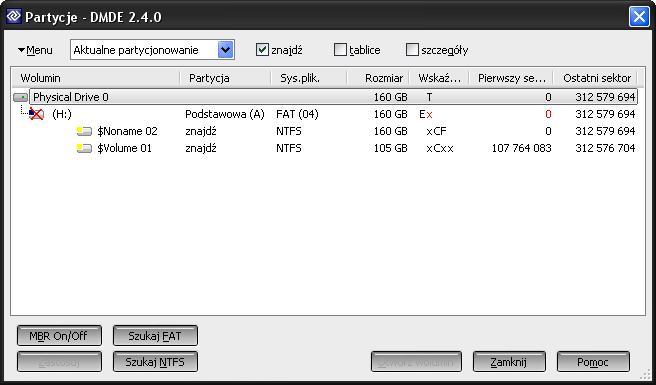656x385 pixels.
Task: Click the Ex indicator of H: partition
Action: pyautogui.click(x=426, y=114)
